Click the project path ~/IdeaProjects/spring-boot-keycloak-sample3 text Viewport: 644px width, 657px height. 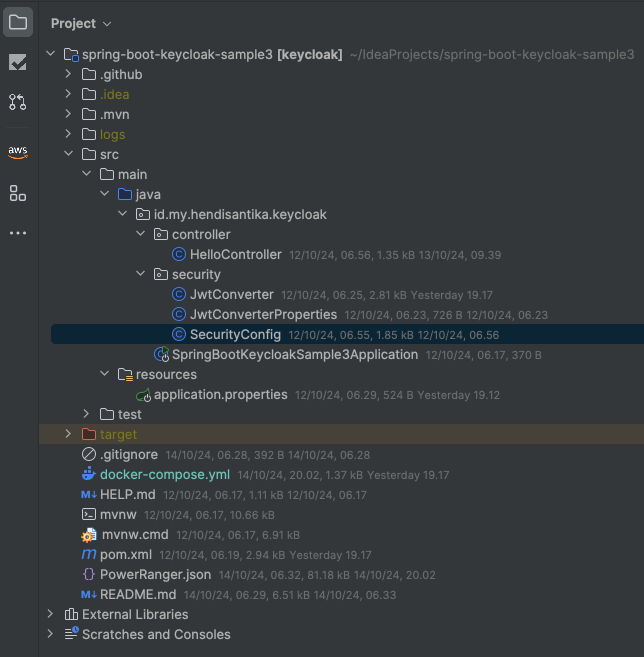(x=492, y=54)
